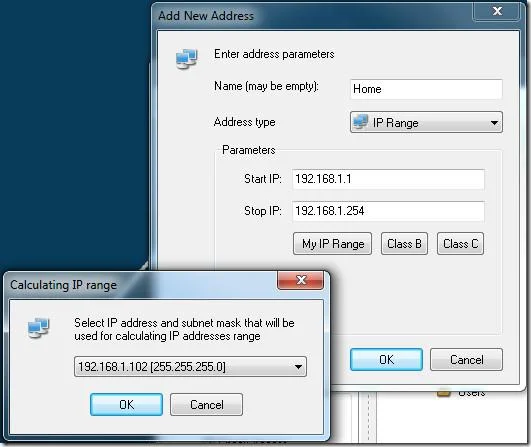Select the Users tree item
The width and height of the screenshot is (531, 447).
[471, 393]
